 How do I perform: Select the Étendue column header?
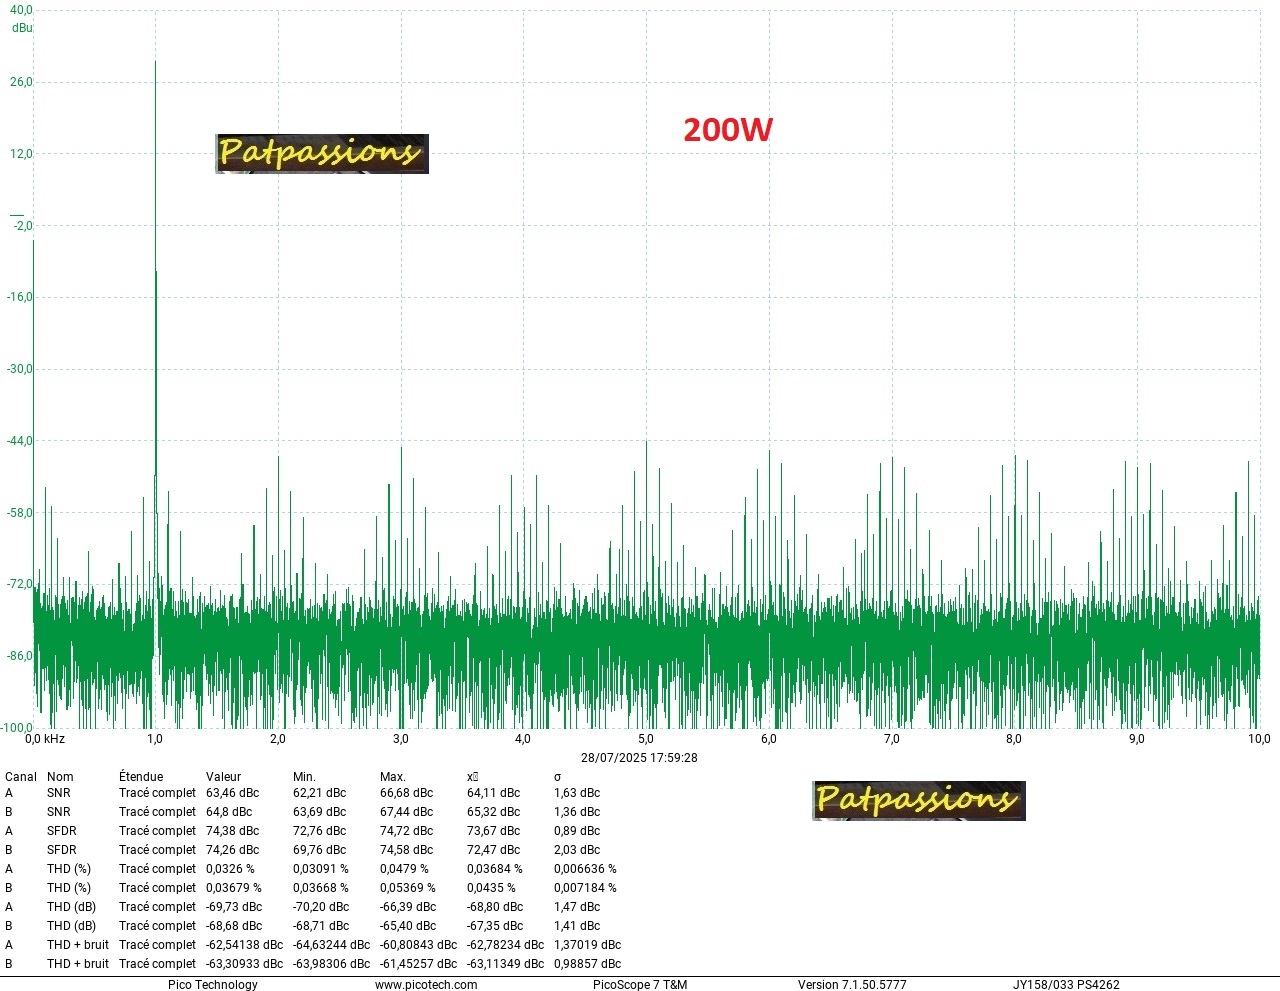click(x=140, y=776)
